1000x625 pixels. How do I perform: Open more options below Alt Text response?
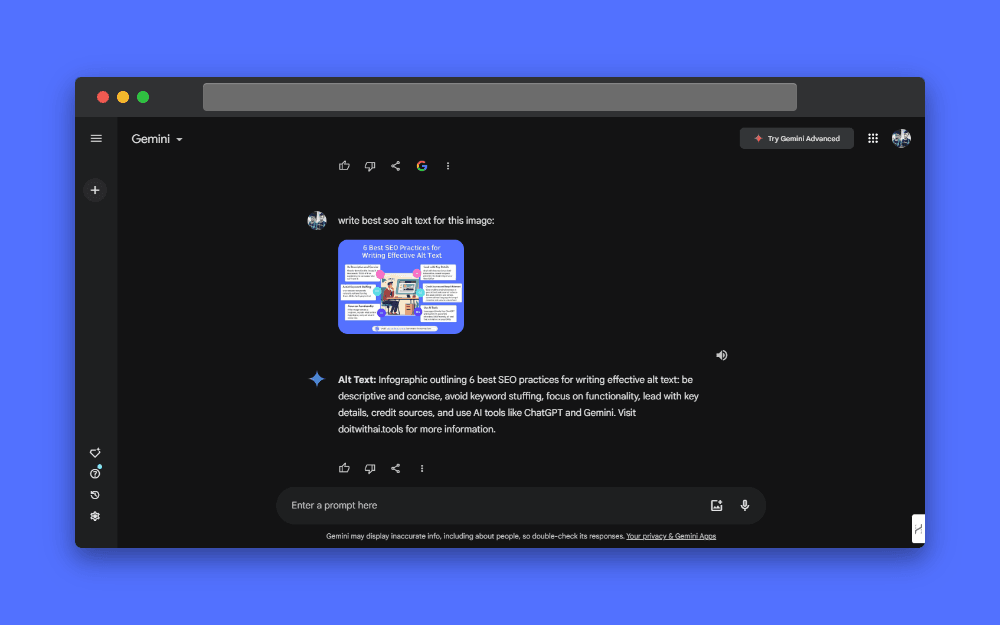click(422, 468)
